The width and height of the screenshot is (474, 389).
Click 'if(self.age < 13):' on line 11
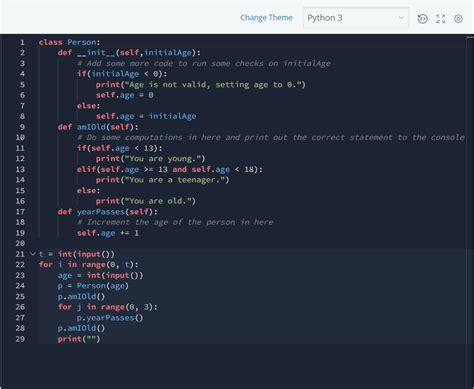tap(120, 148)
